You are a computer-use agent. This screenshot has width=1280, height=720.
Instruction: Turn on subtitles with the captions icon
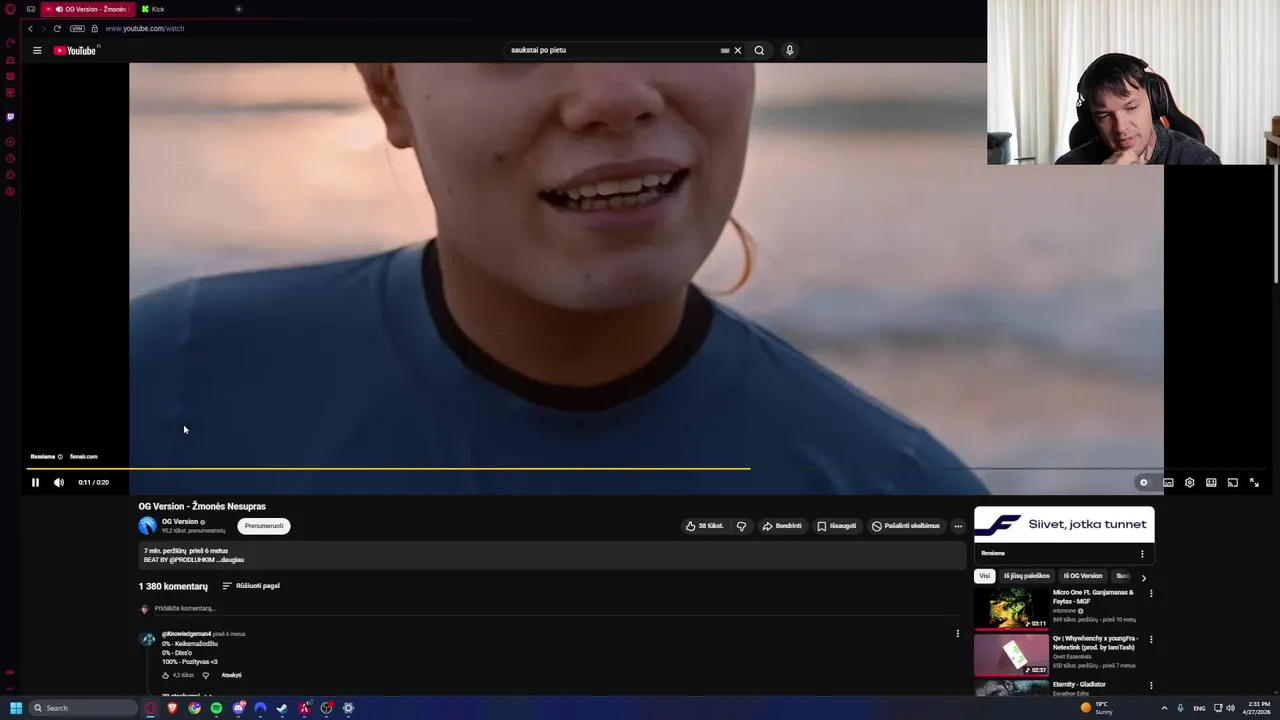click(x=1168, y=482)
